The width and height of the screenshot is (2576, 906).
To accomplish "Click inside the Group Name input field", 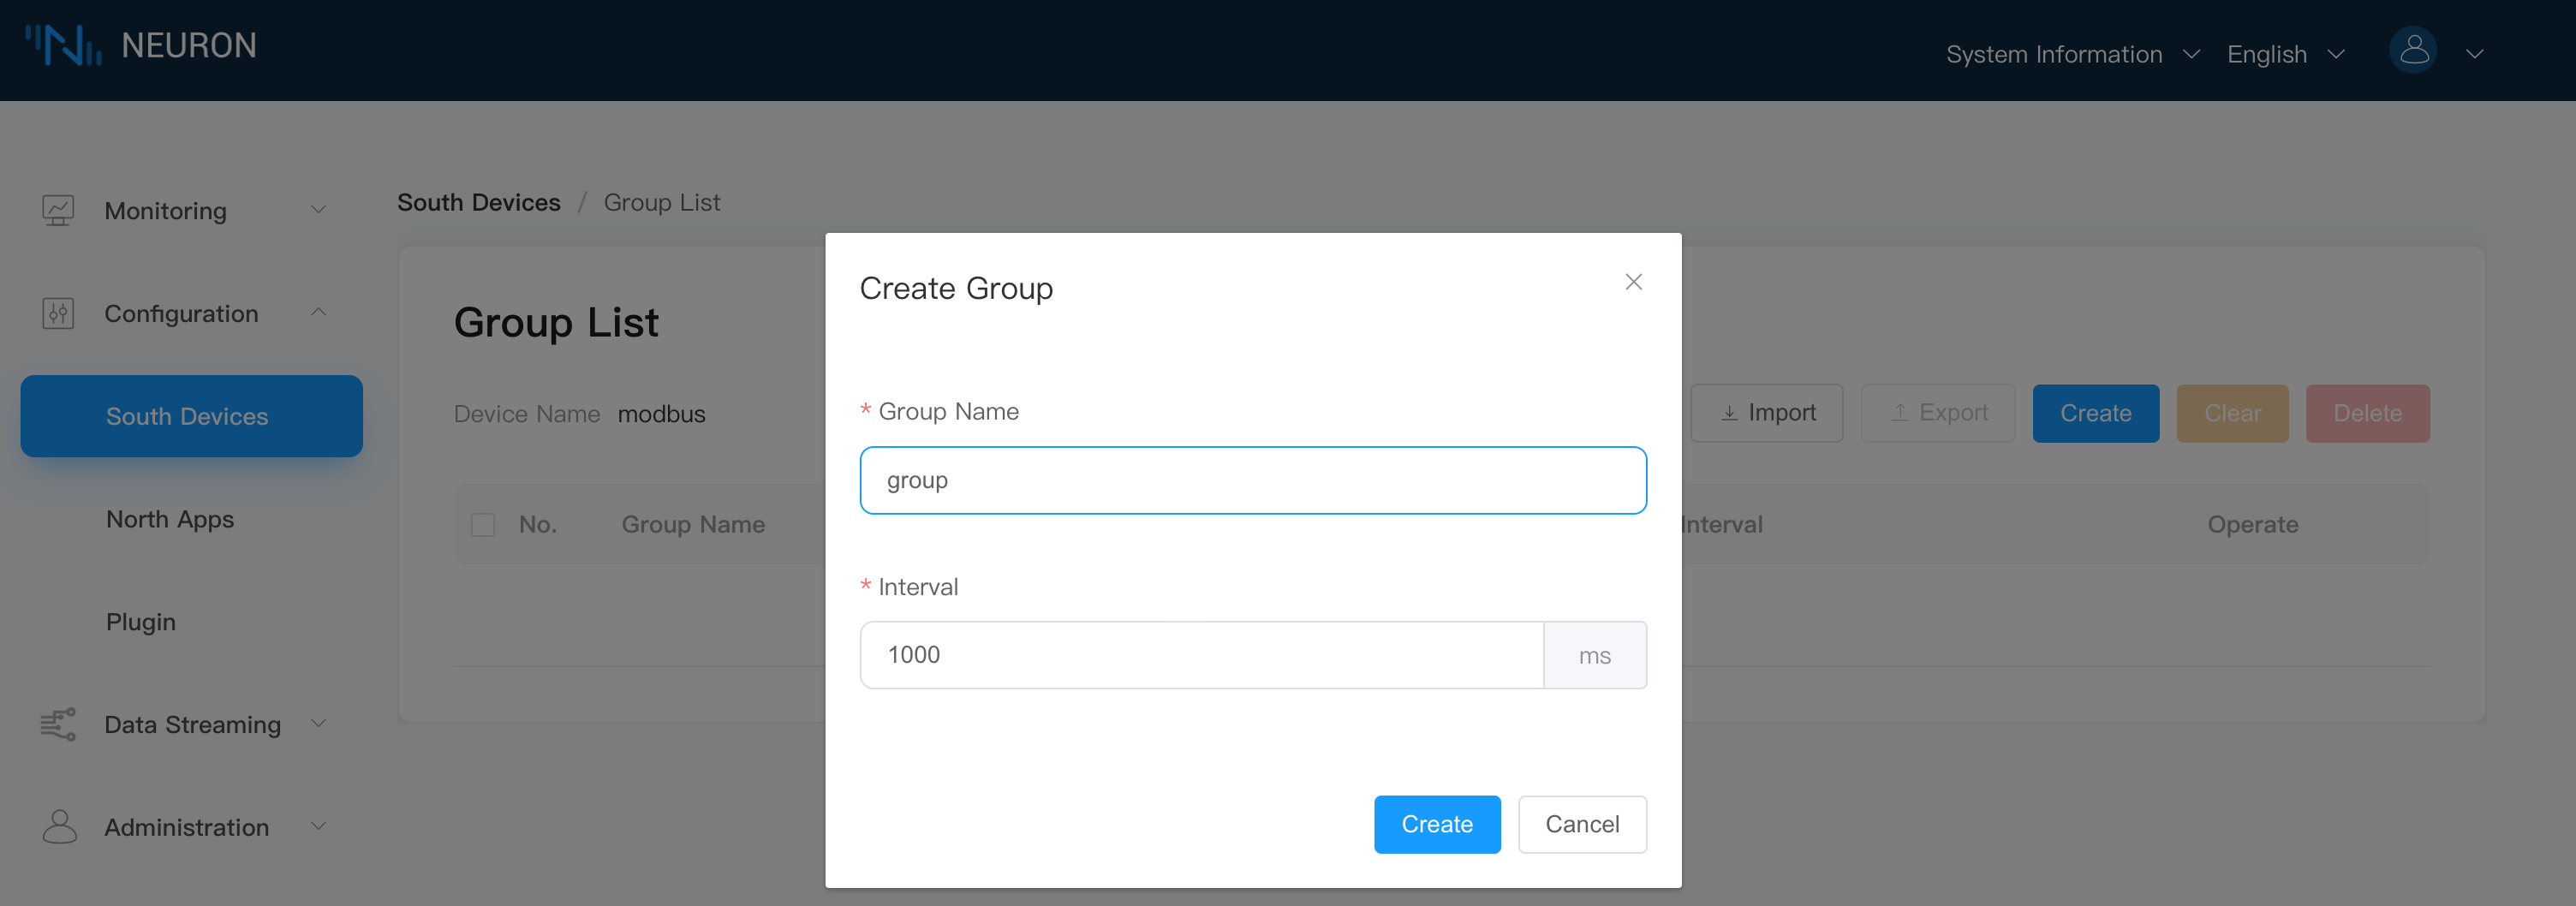I will [x=1252, y=480].
